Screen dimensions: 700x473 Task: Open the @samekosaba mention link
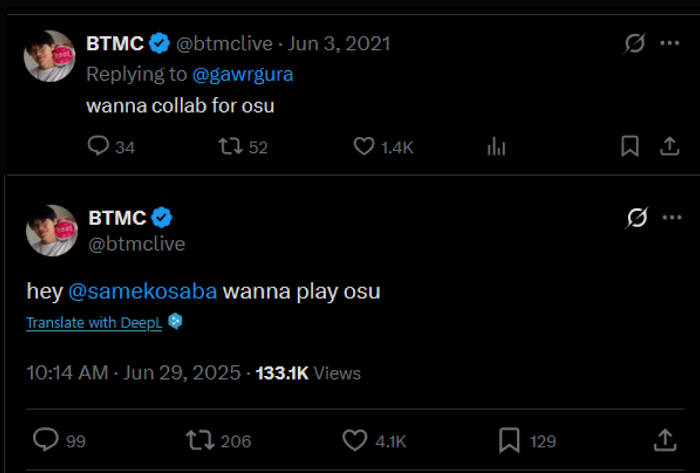(142, 292)
